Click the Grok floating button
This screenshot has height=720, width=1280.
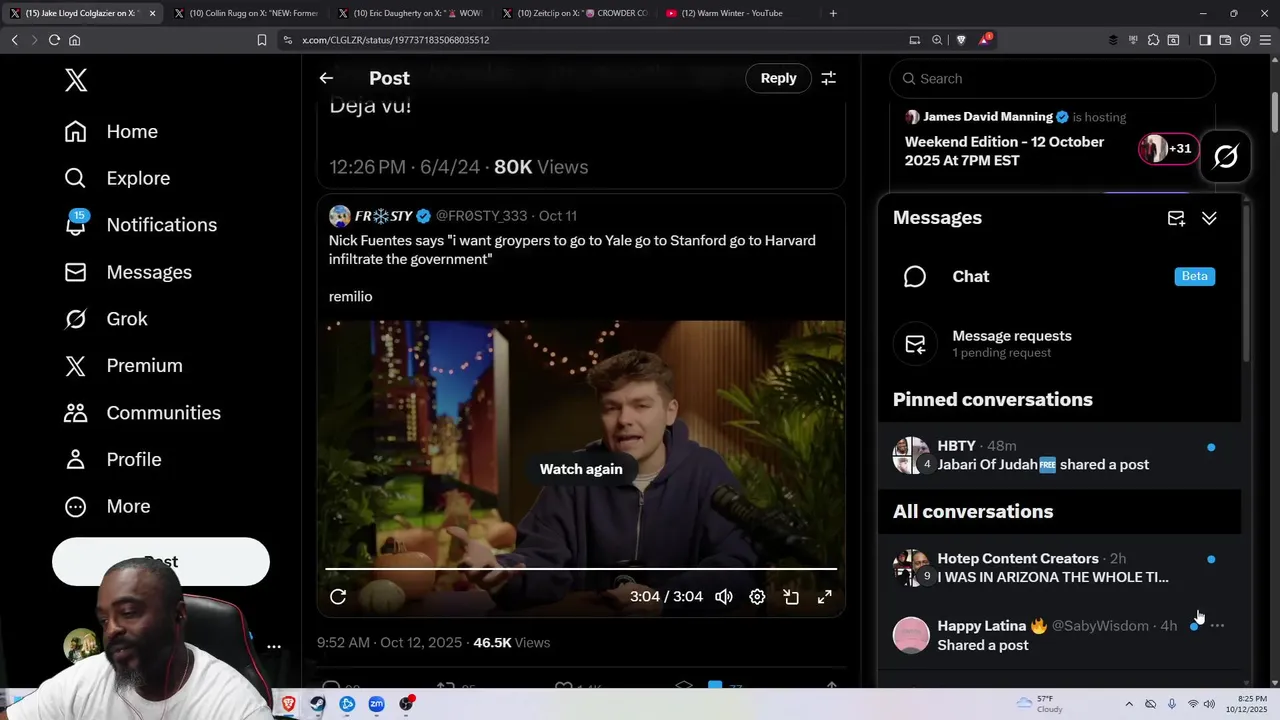(1225, 157)
